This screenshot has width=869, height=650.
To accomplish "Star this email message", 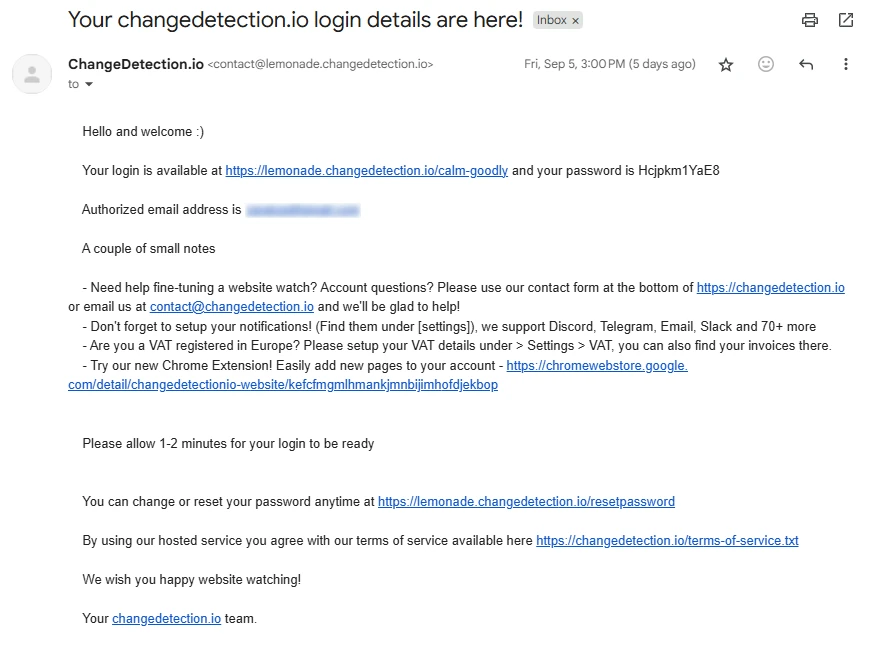I will pos(726,65).
